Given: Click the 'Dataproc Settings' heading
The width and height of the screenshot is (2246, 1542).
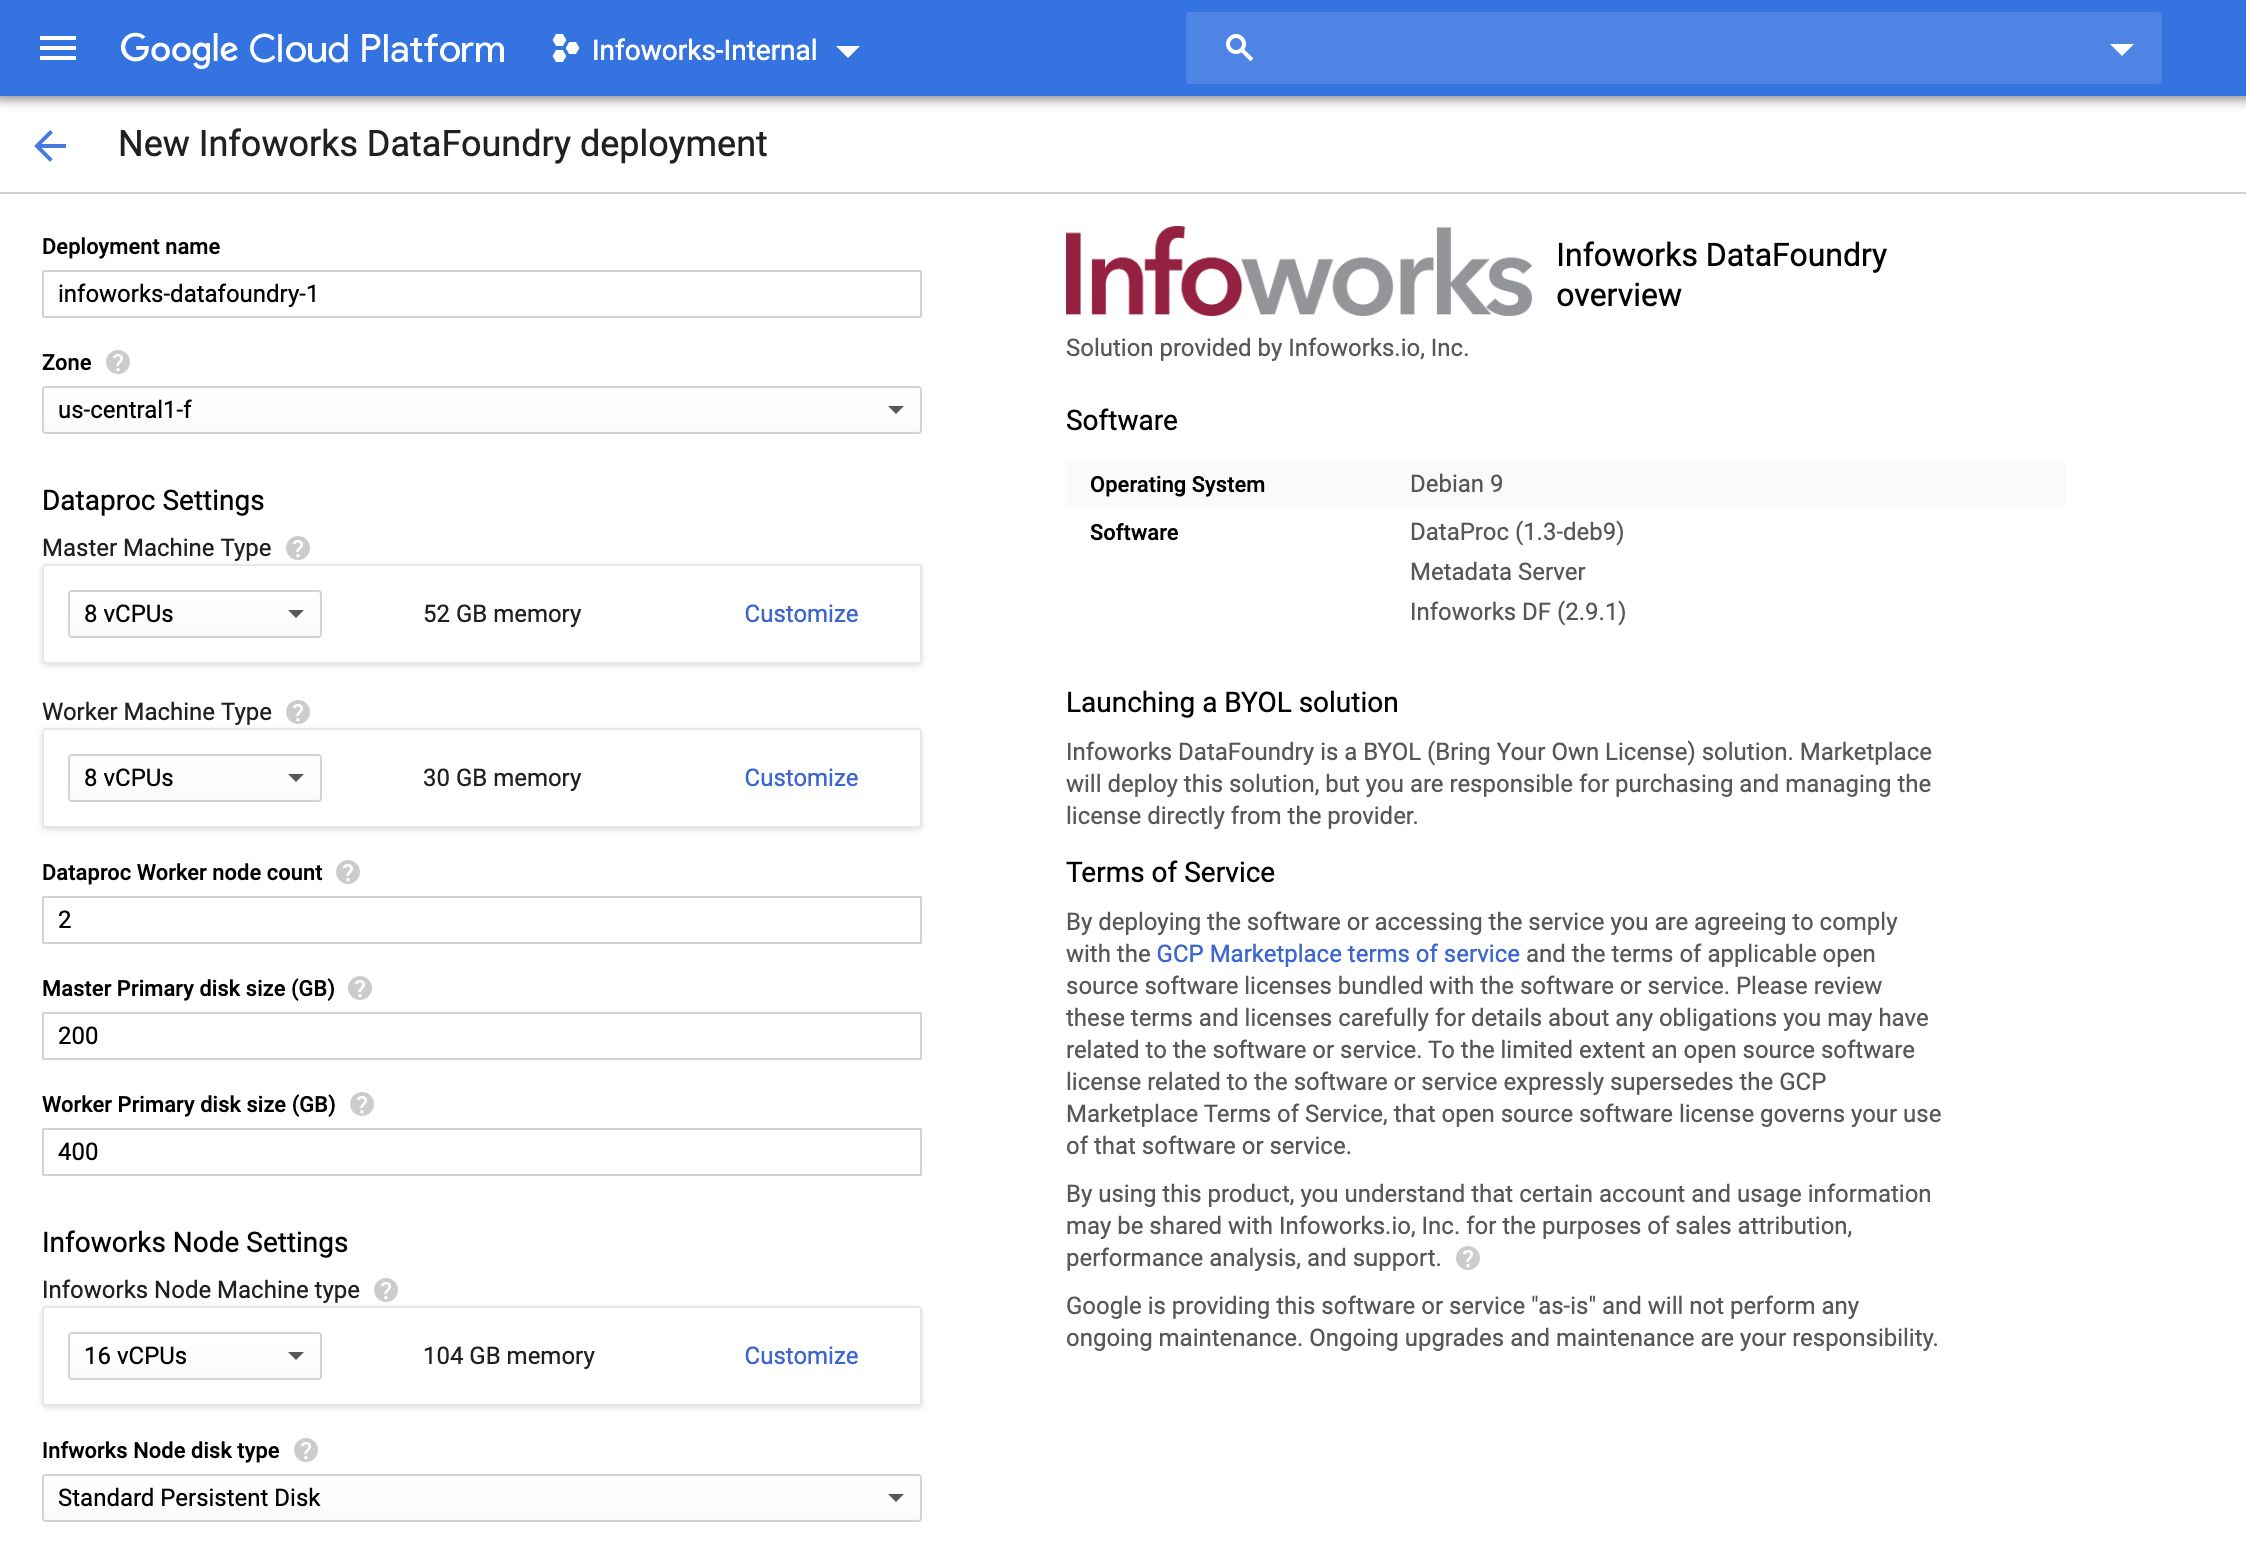Looking at the screenshot, I should click(153, 500).
